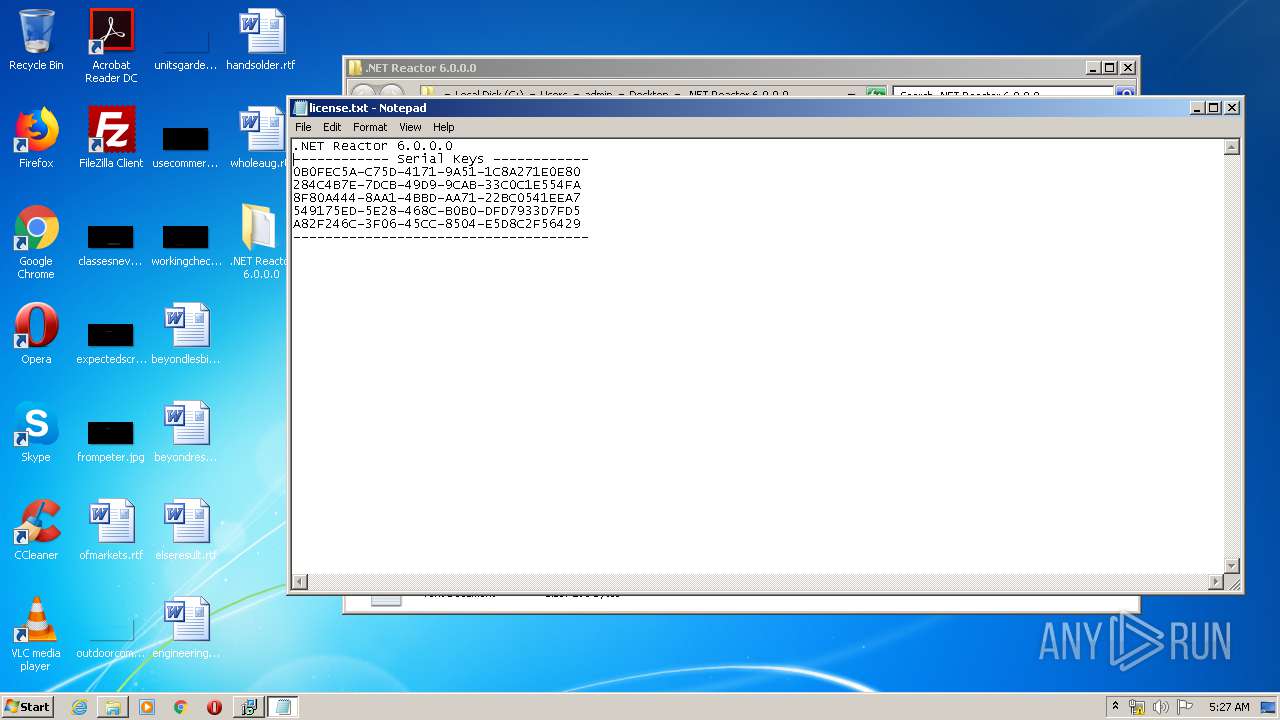Maximize the .NET Reactor Explorer window
1280x720 pixels.
(1110, 68)
